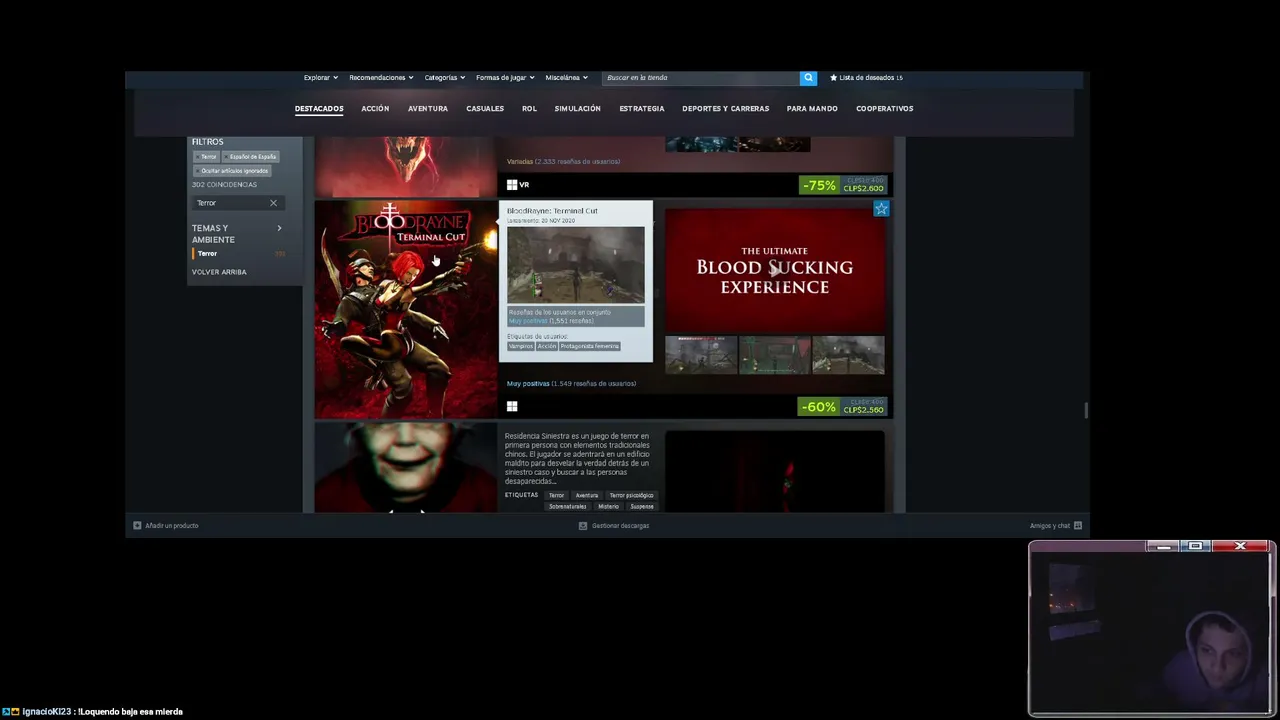
Task: Open last BloodRayne screenshot thumbnail
Action: [848, 354]
